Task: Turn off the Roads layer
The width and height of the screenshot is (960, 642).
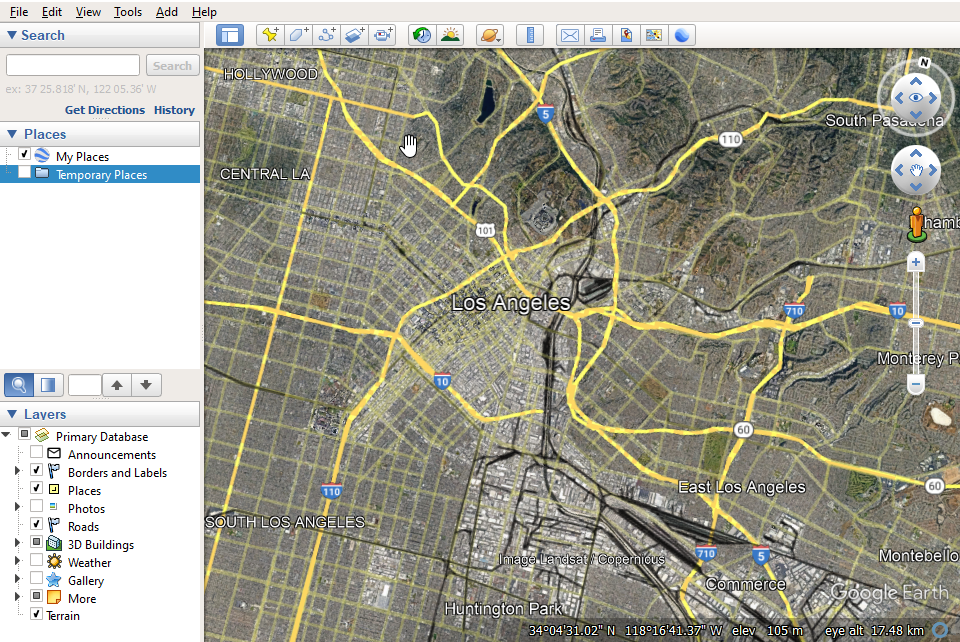Action: point(37,524)
